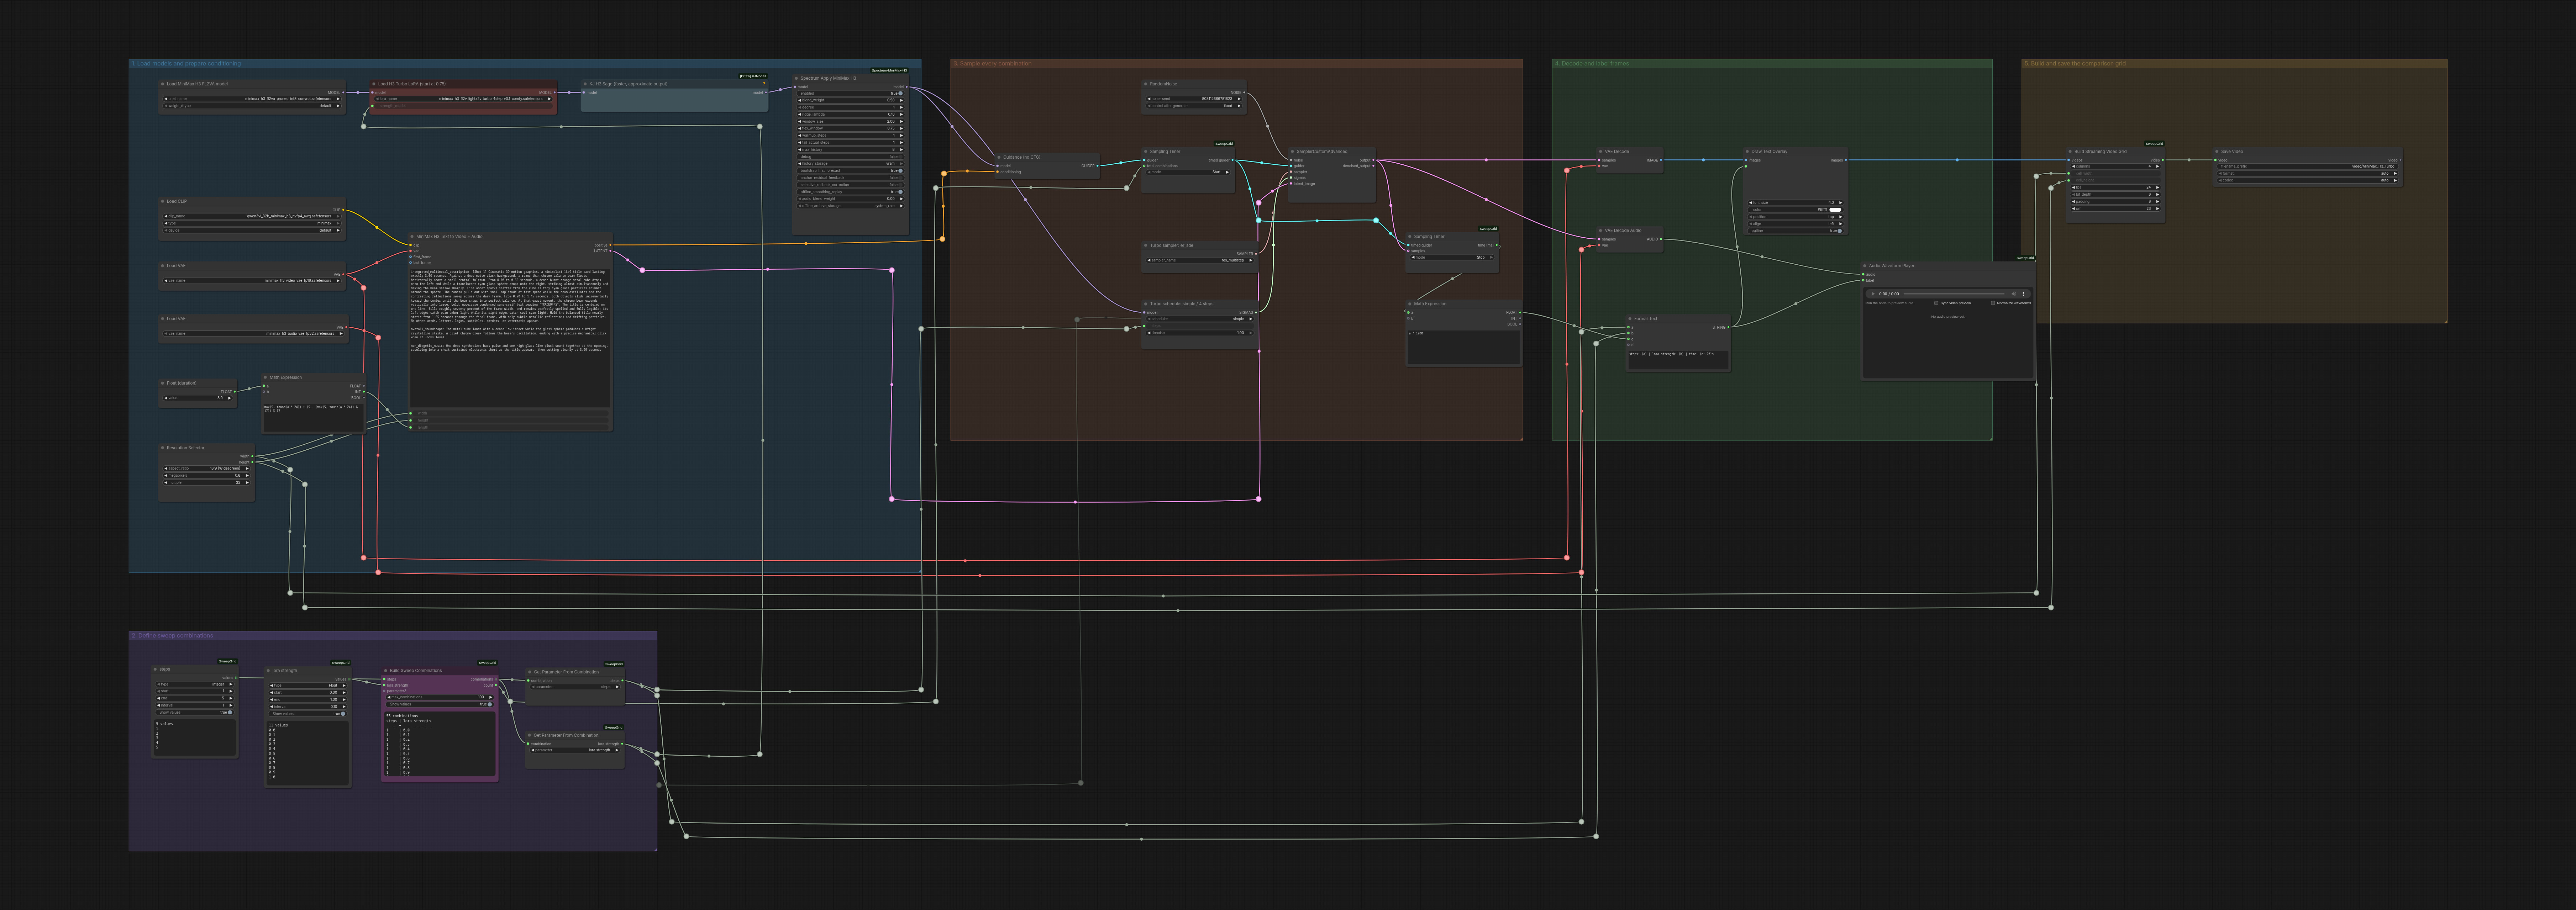Check the Normalize waveforms checkbox
Image resolution: width=2576 pixels, height=910 pixels.
pos(1993,303)
